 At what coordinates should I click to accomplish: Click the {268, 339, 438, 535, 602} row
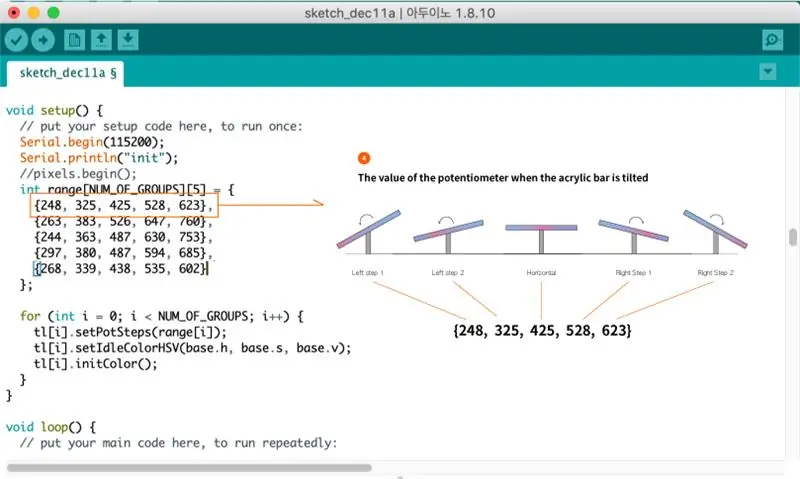(x=121, y=268)
